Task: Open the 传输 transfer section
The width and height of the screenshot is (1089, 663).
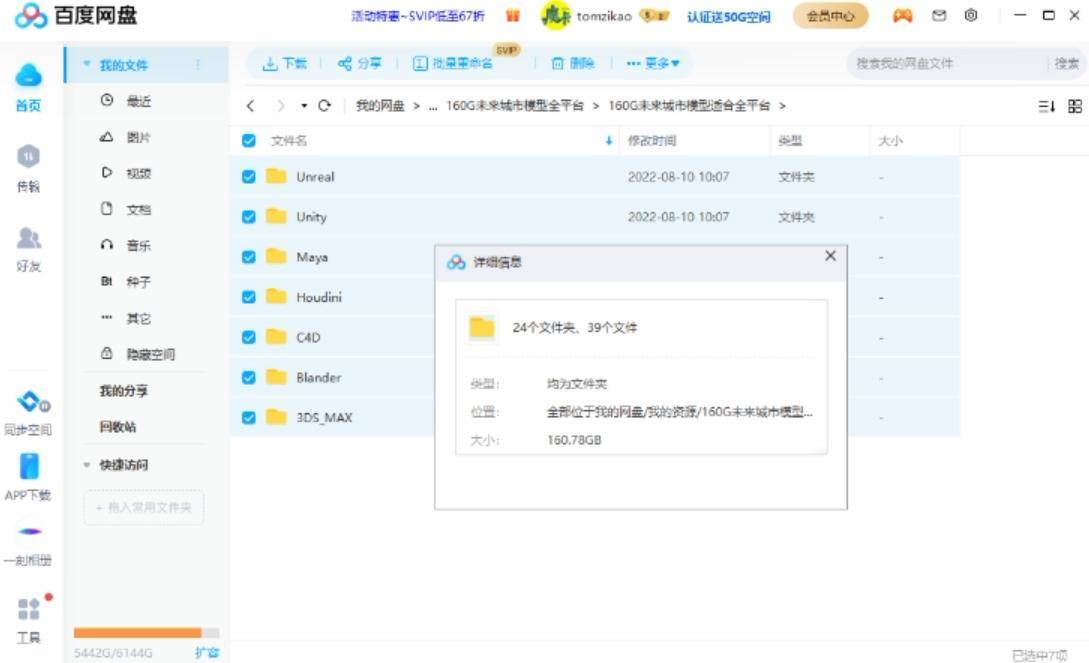Action: (x=28, y=169)
